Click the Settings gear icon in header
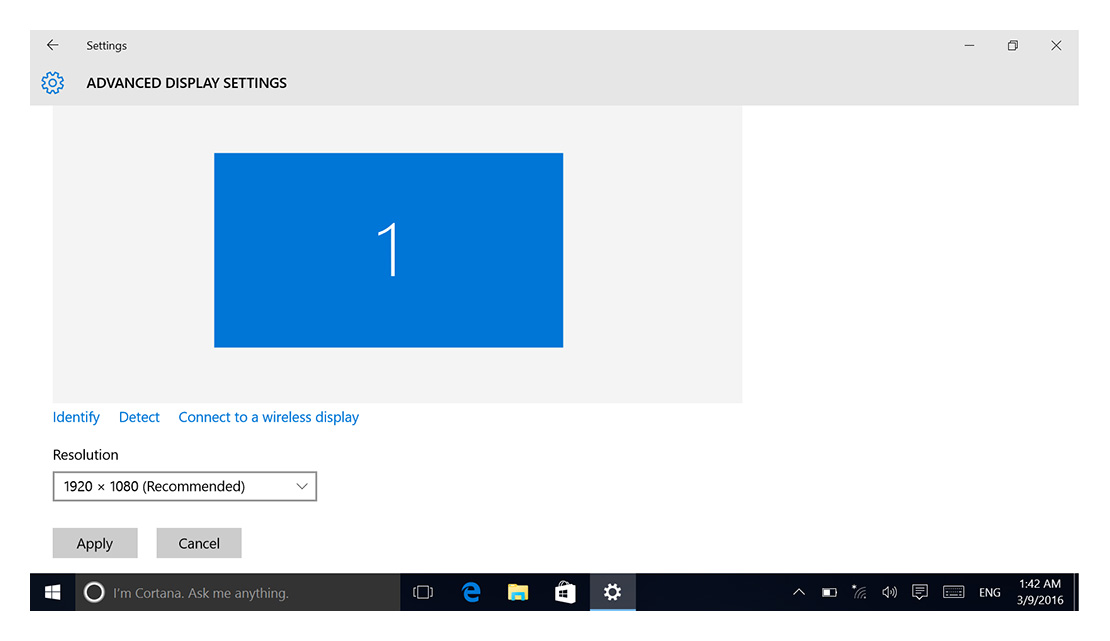The height and width of the screenshot is (641, 1110). pyautogui.click(x=52, y=83)
